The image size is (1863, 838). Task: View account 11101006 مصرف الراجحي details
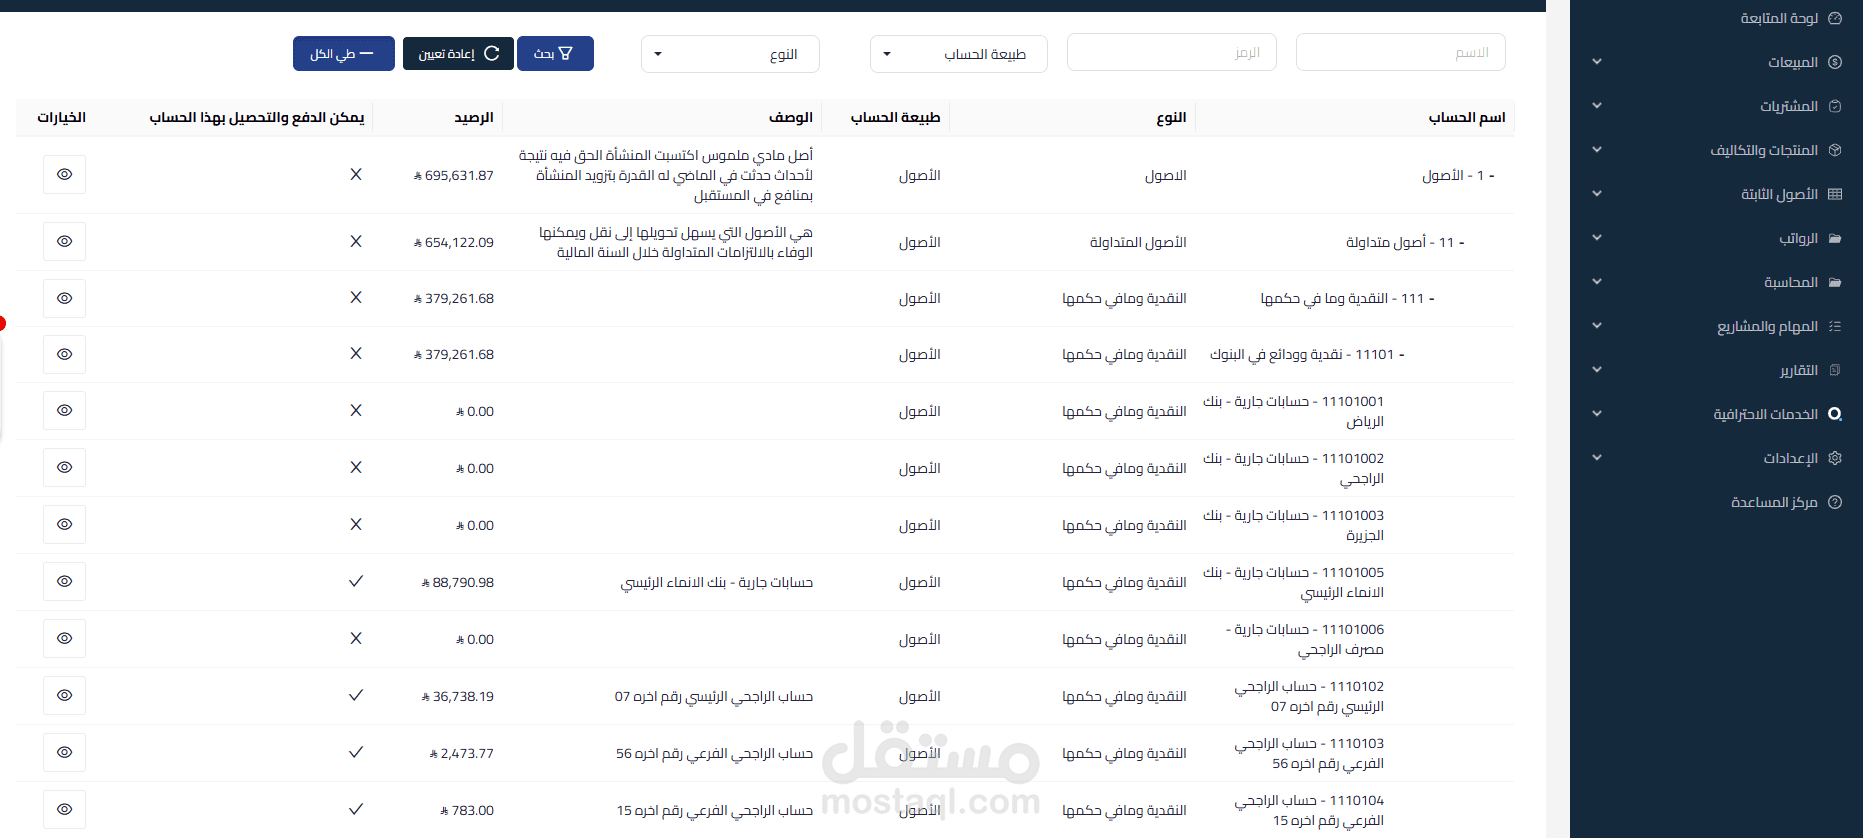pos(65,638)
